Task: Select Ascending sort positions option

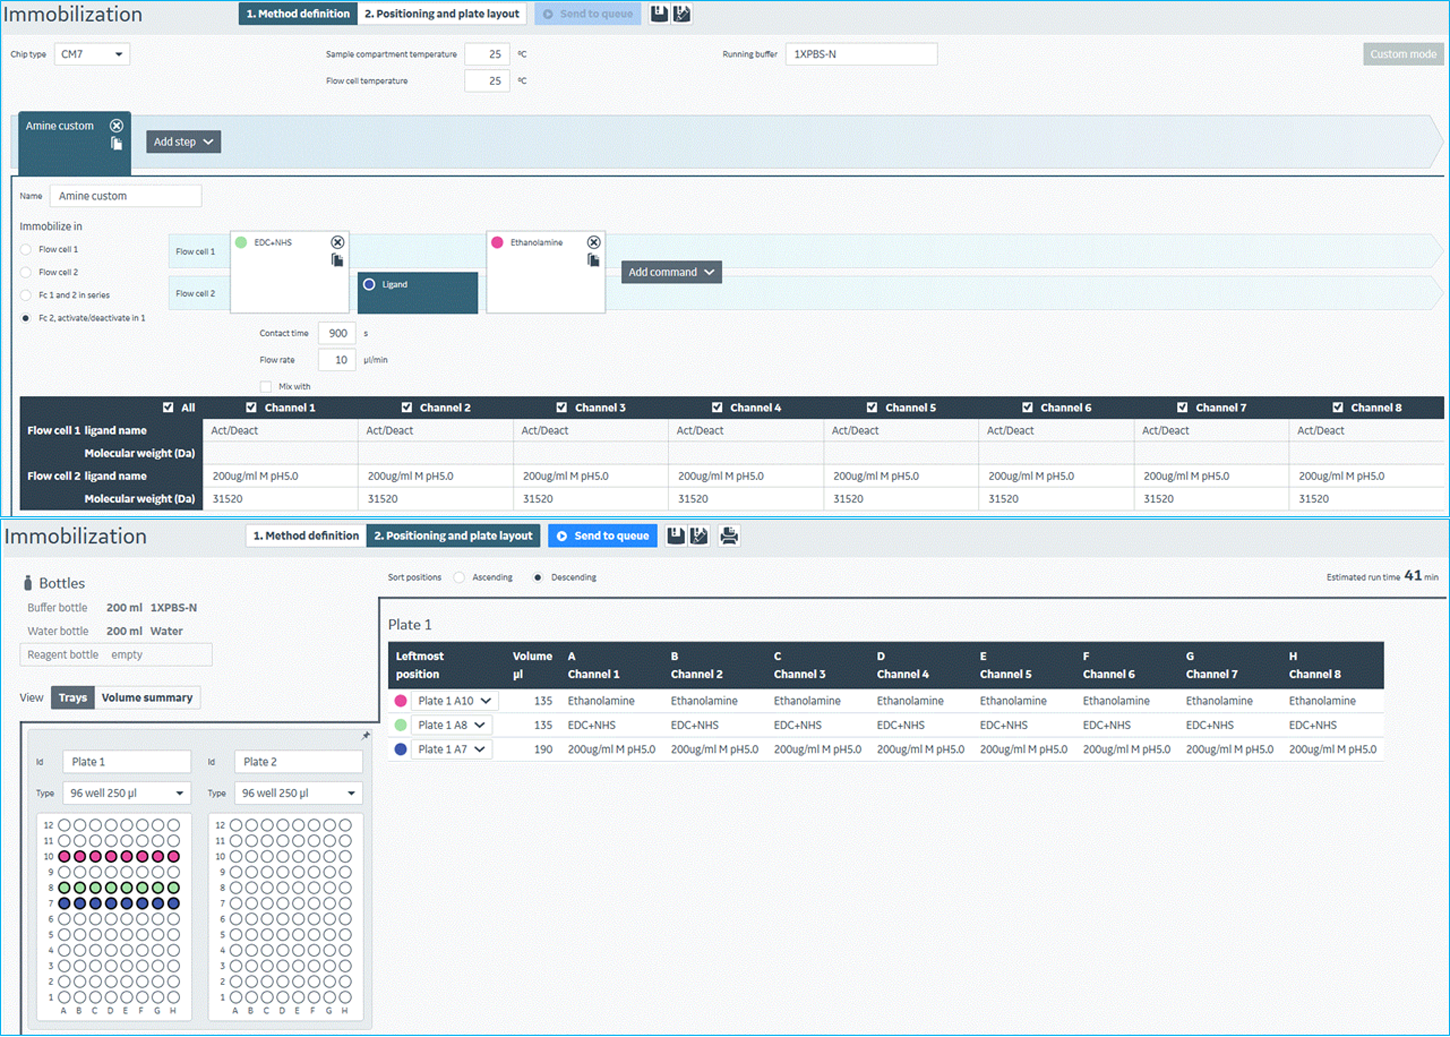Action: pyautogui.click(x=459, y=578)
